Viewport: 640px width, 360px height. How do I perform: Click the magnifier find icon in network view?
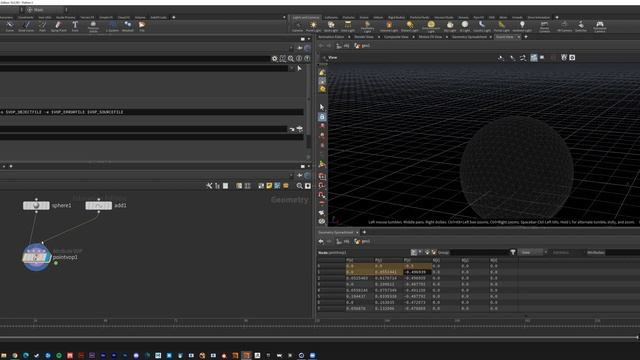(x=299, y=186)
